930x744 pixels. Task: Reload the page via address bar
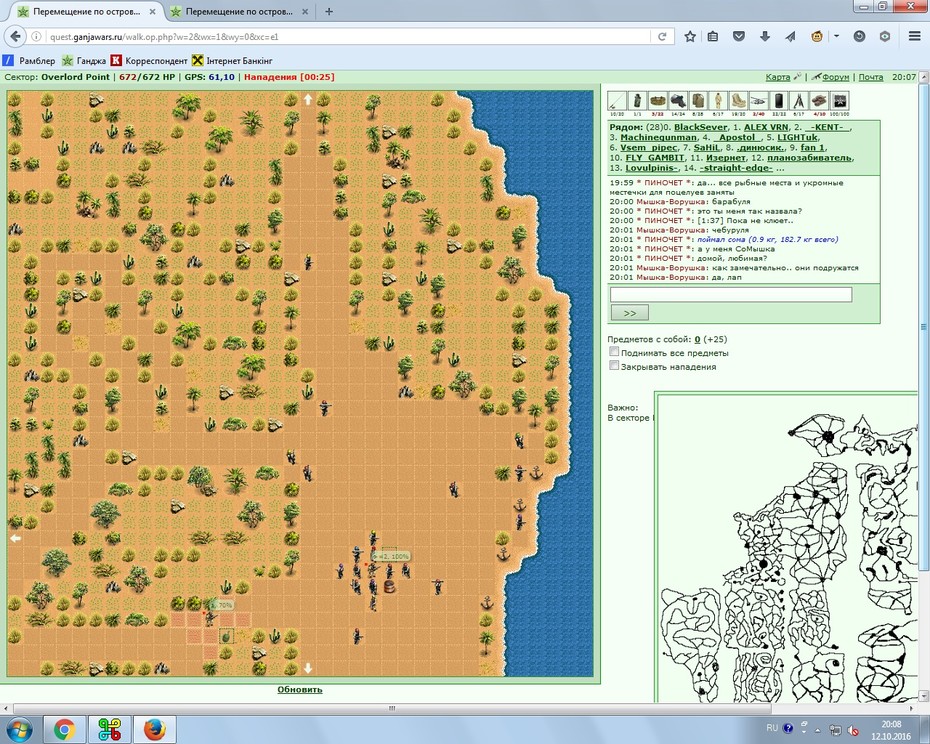point(662,37)
